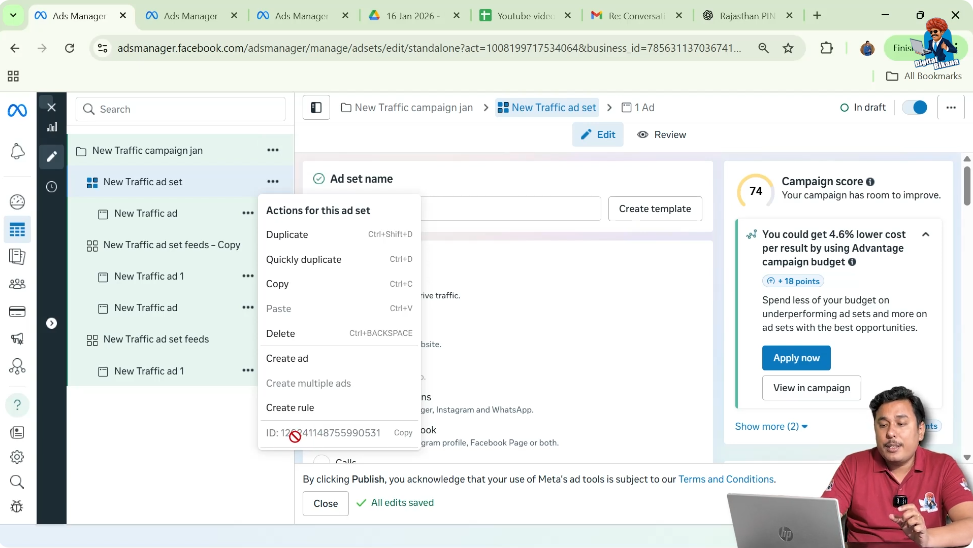Open the campaign score info icon
Viewport: 973px width, 548px height.
(870, 182)
